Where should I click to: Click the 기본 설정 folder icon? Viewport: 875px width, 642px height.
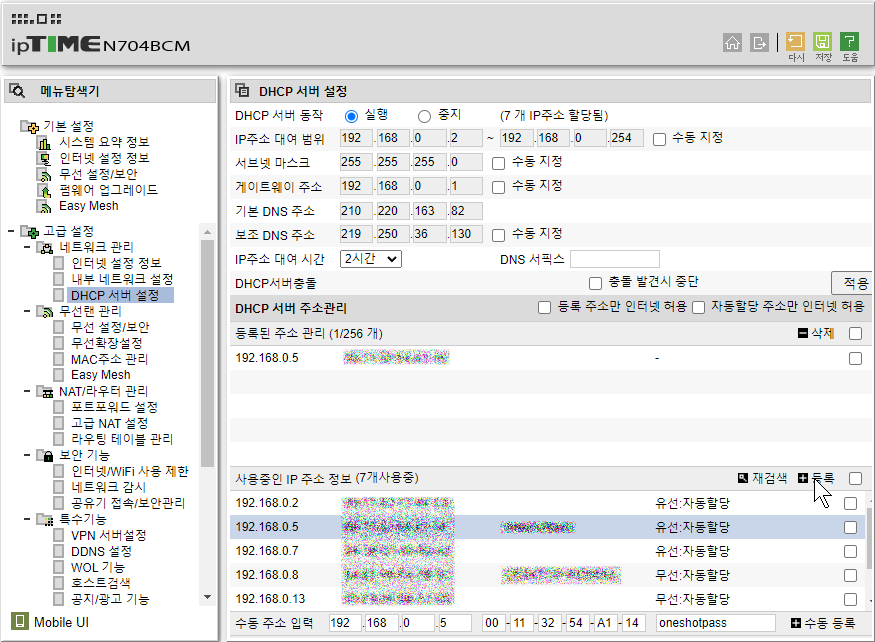(x=29, y=126)
